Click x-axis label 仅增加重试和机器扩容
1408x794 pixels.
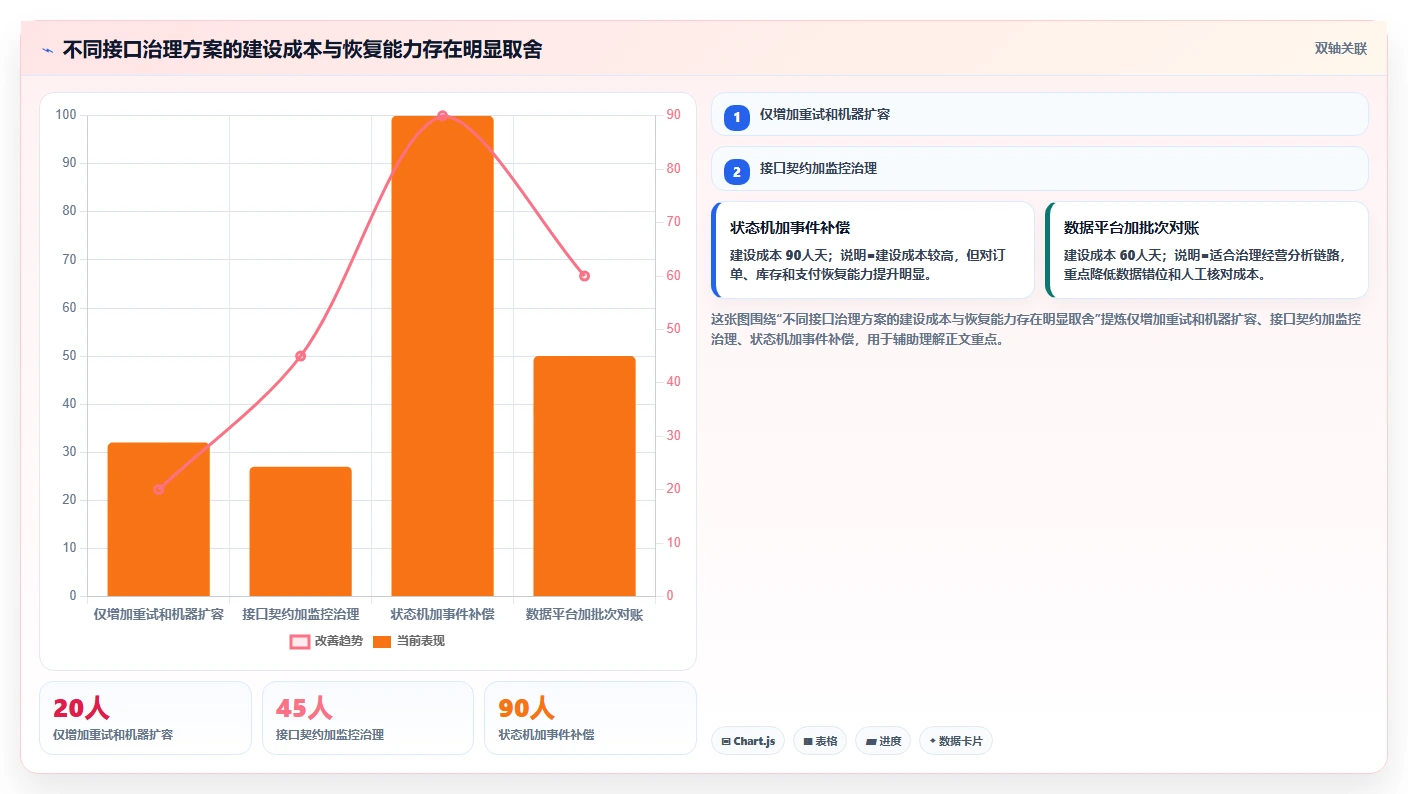(x=158, y=614)
